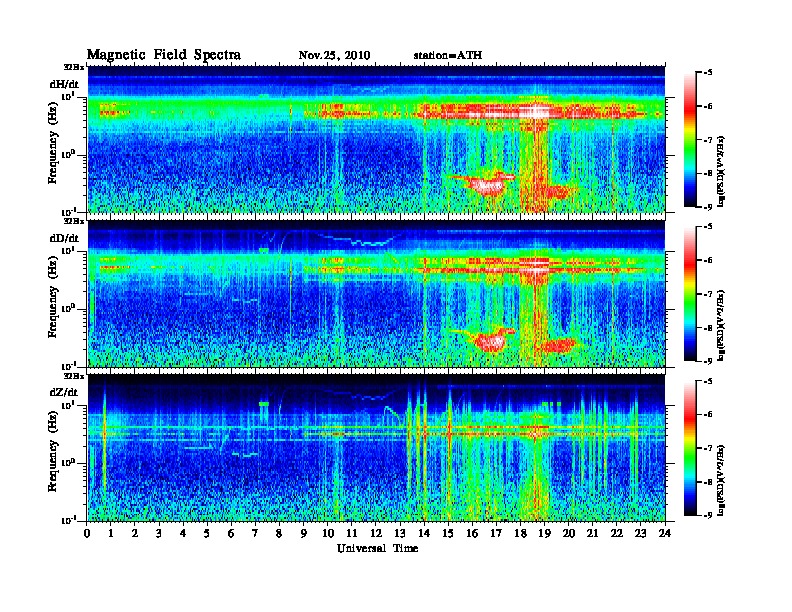Select the dH/dt color scale bar

[690, 139]
